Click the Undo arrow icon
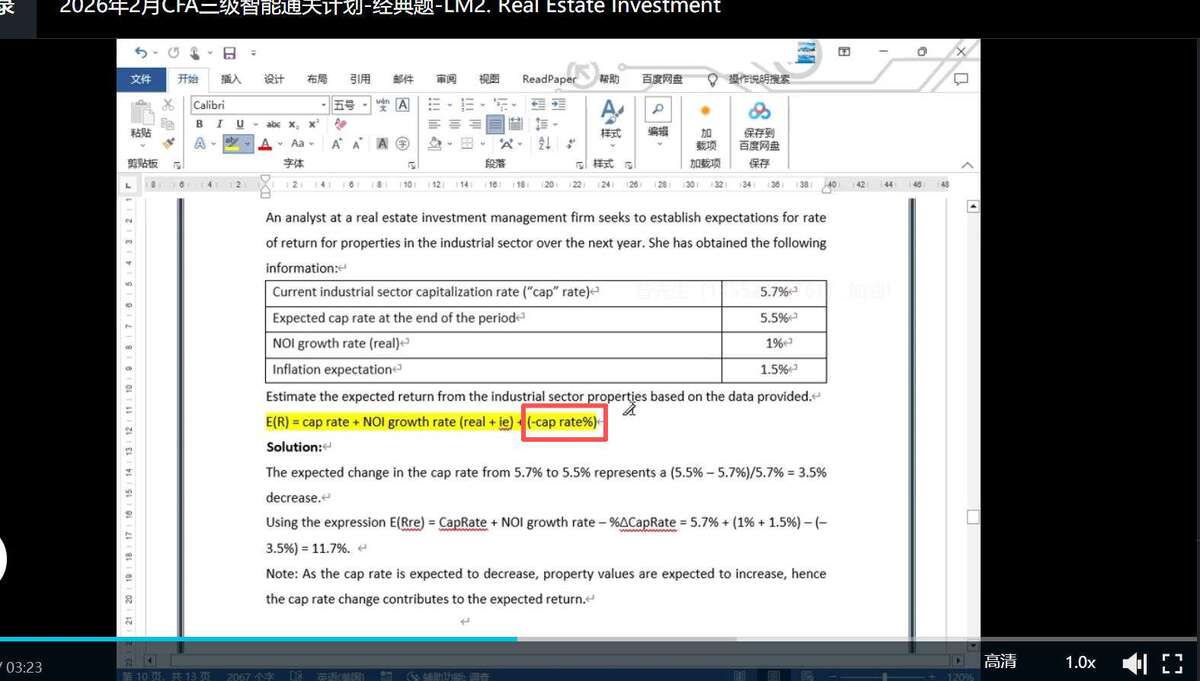 pos(140,53)
